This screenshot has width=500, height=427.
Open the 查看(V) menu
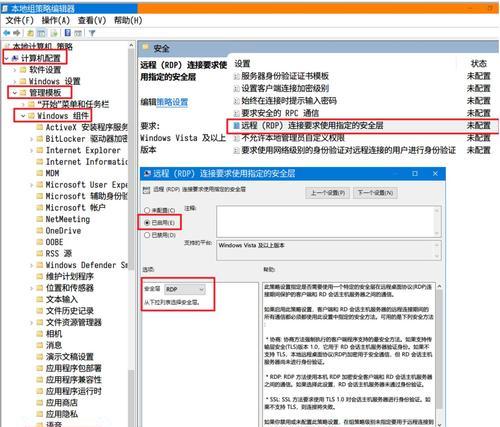coord(92,20)
